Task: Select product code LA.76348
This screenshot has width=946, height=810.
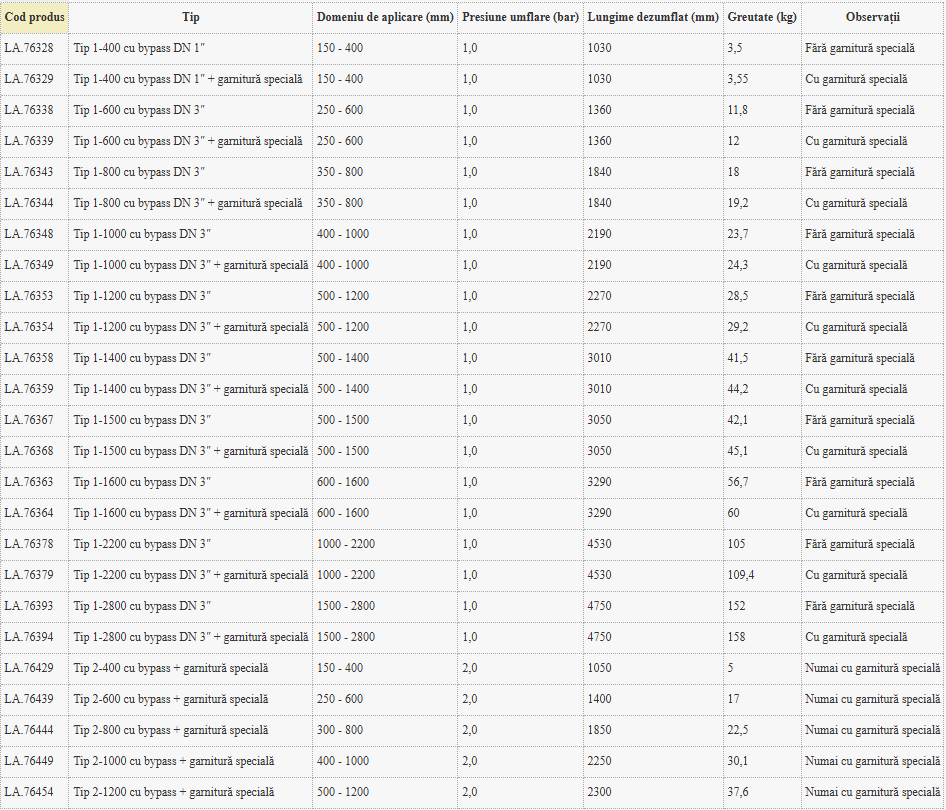Action: click(x=29, y=234)
